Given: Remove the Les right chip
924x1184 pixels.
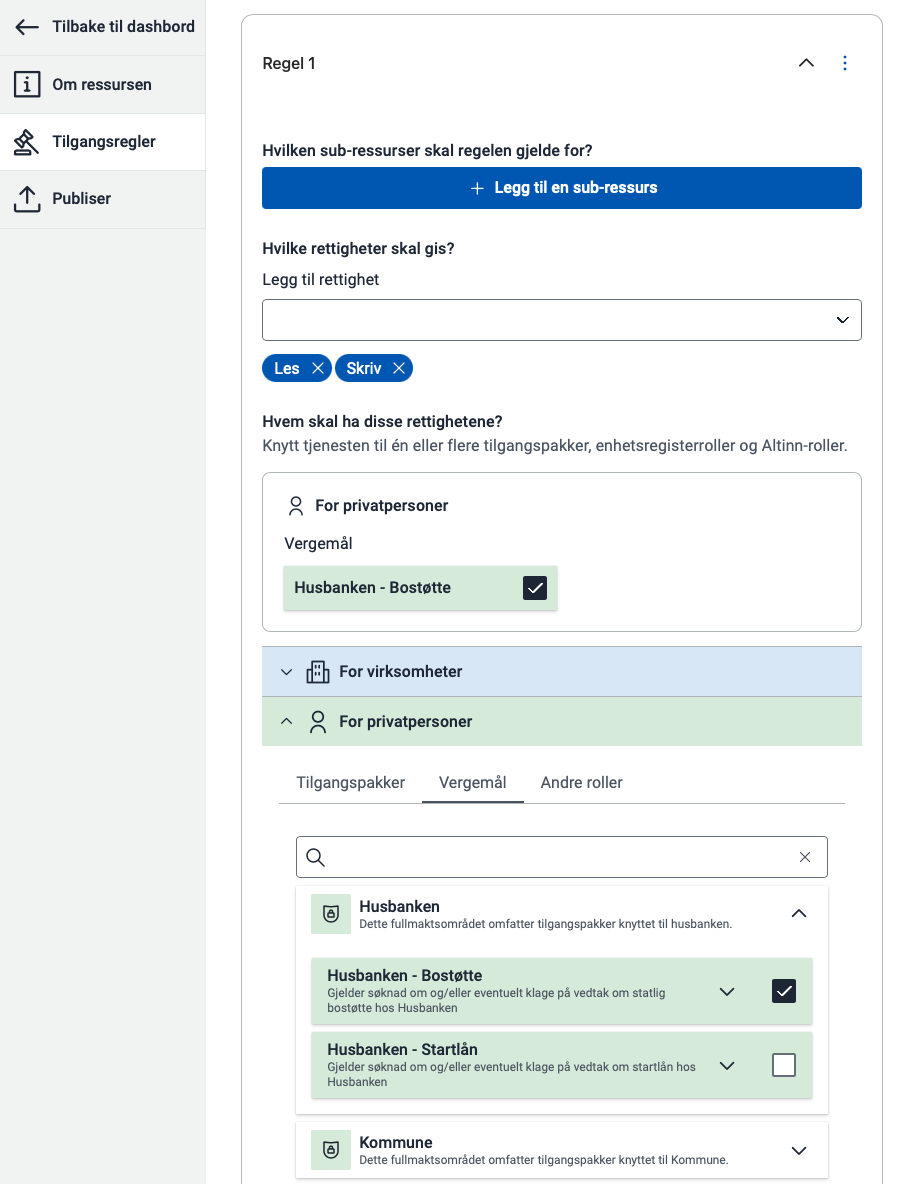Looking at the screenshot, I should (318, 369).
